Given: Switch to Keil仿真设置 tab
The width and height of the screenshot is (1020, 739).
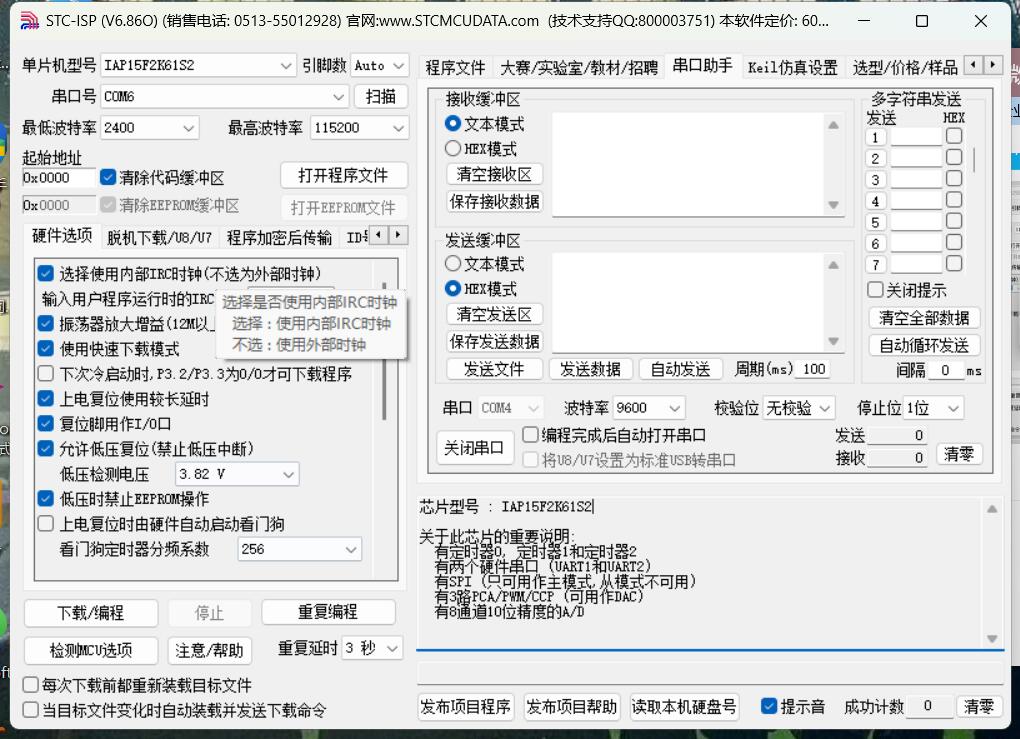Looking at the screenshot, I should pos(792,67).
